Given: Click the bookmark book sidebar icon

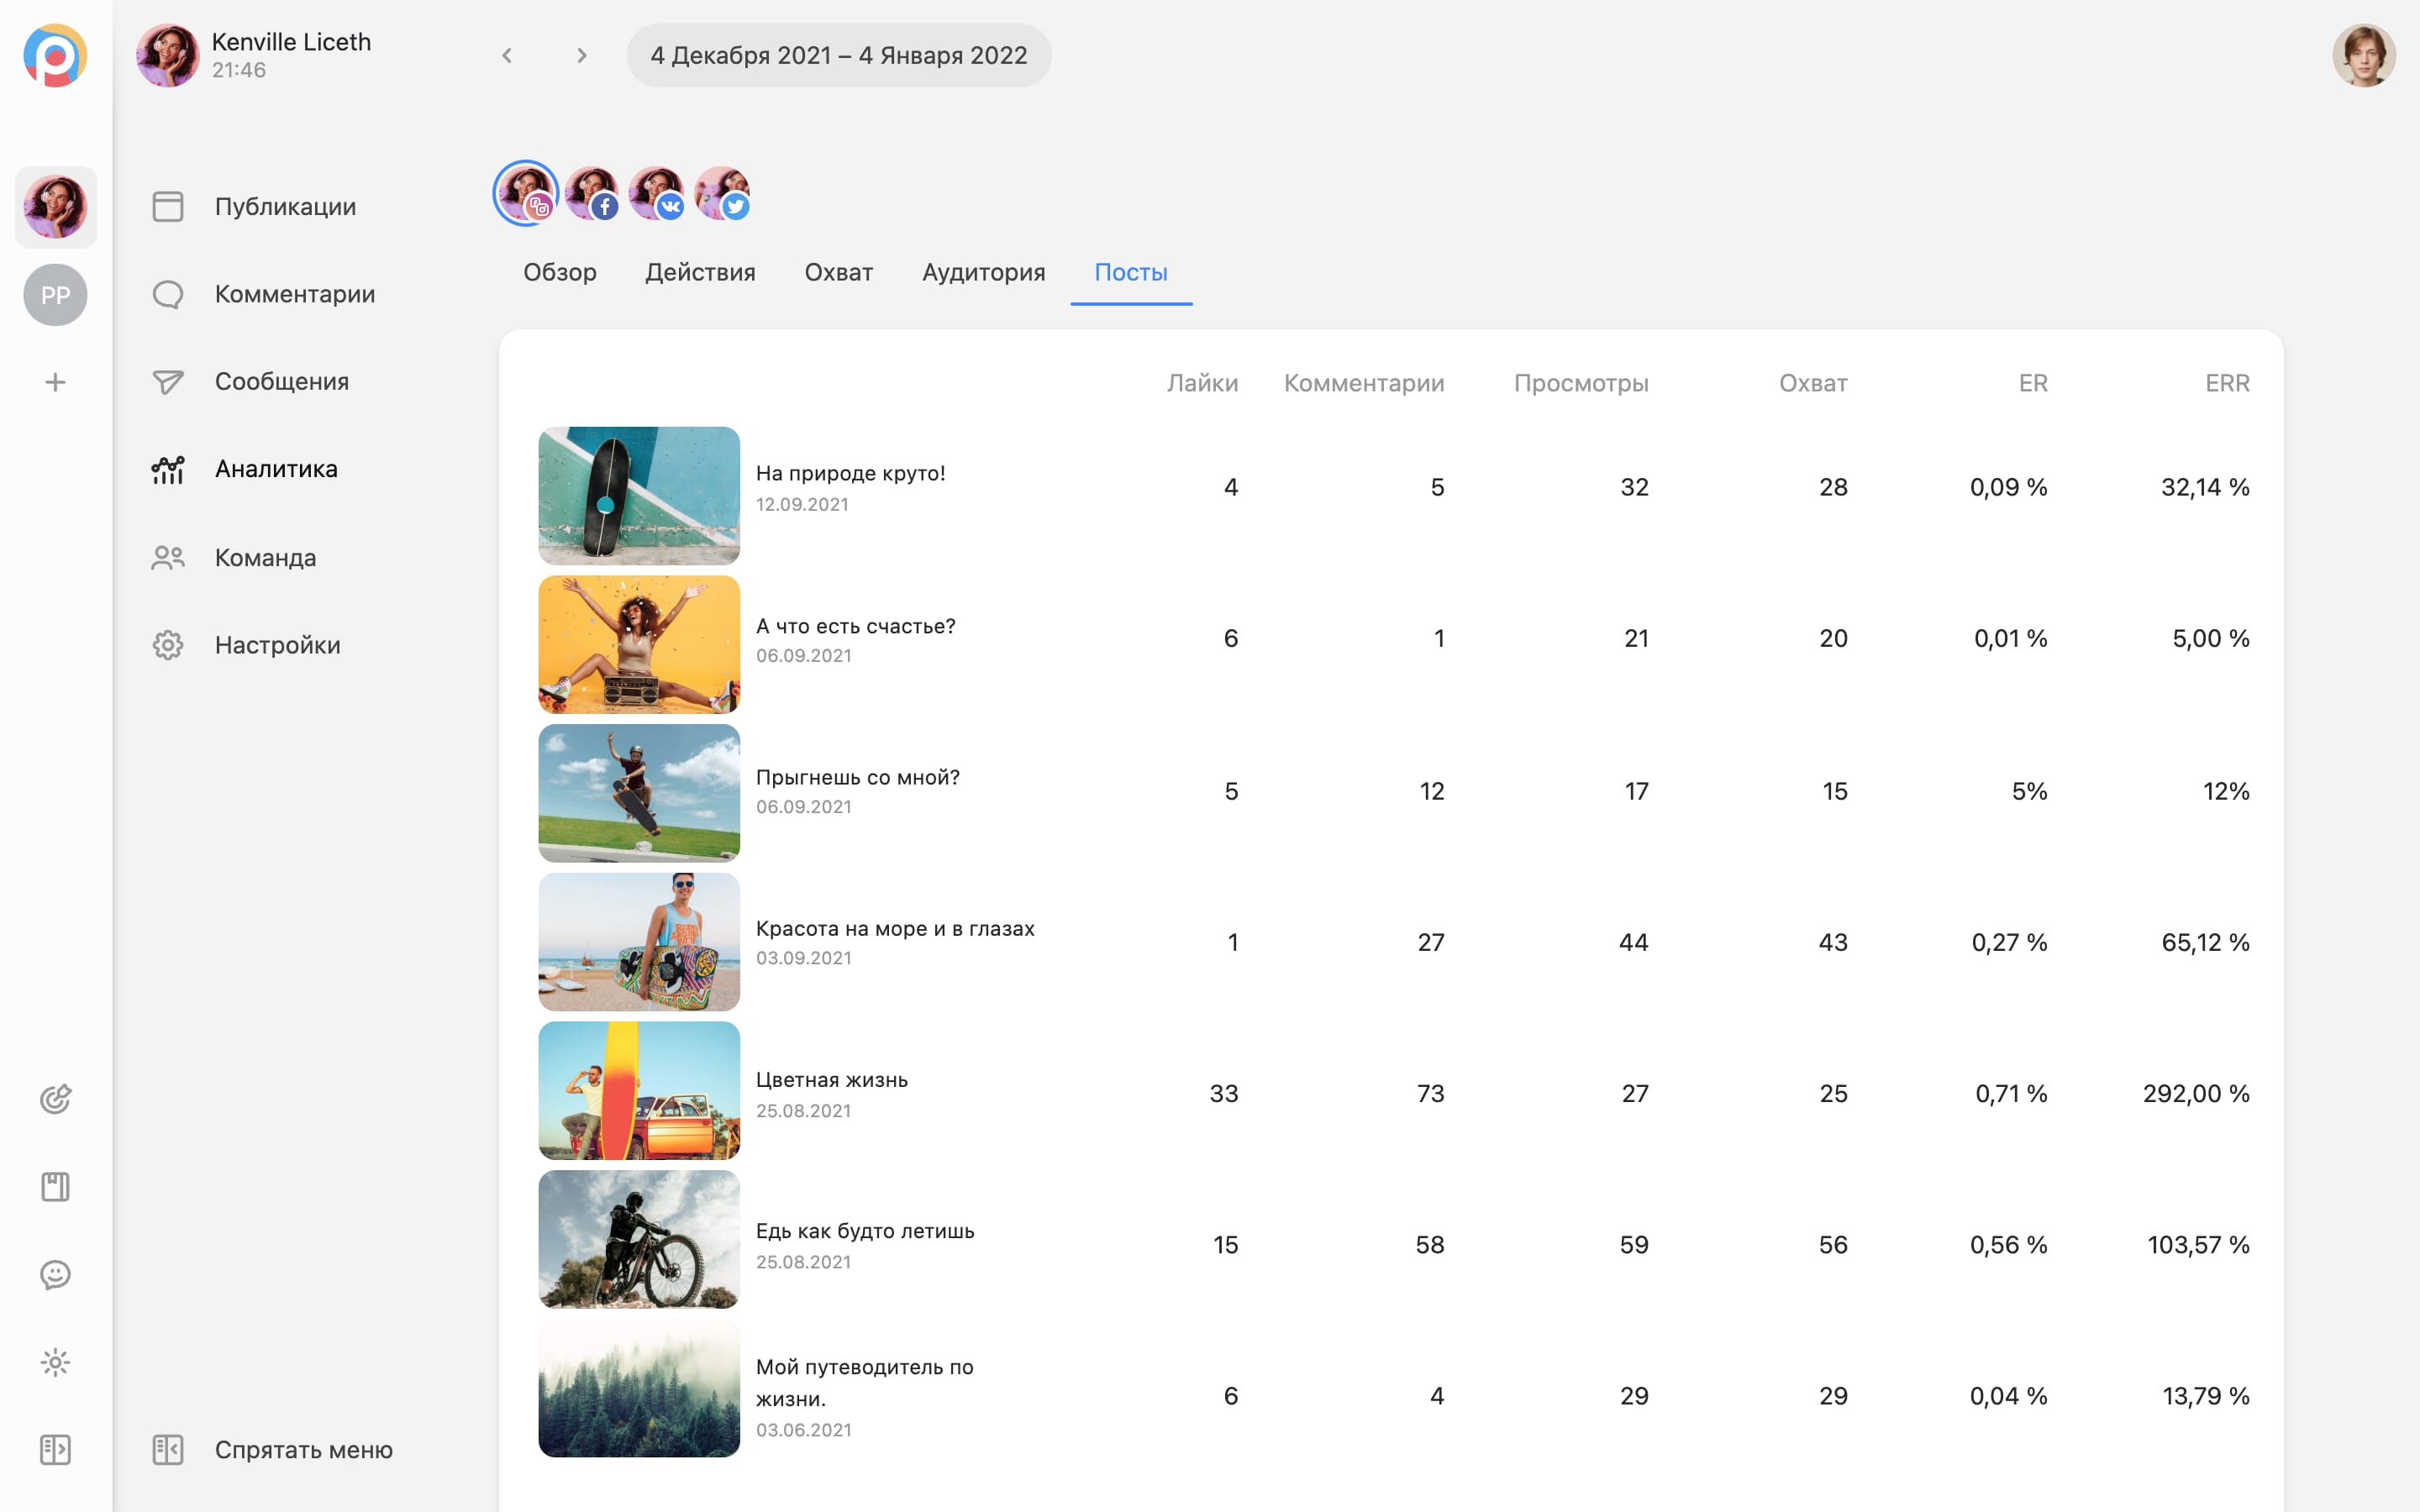Looking at the screenshot, I should 55,1187.
